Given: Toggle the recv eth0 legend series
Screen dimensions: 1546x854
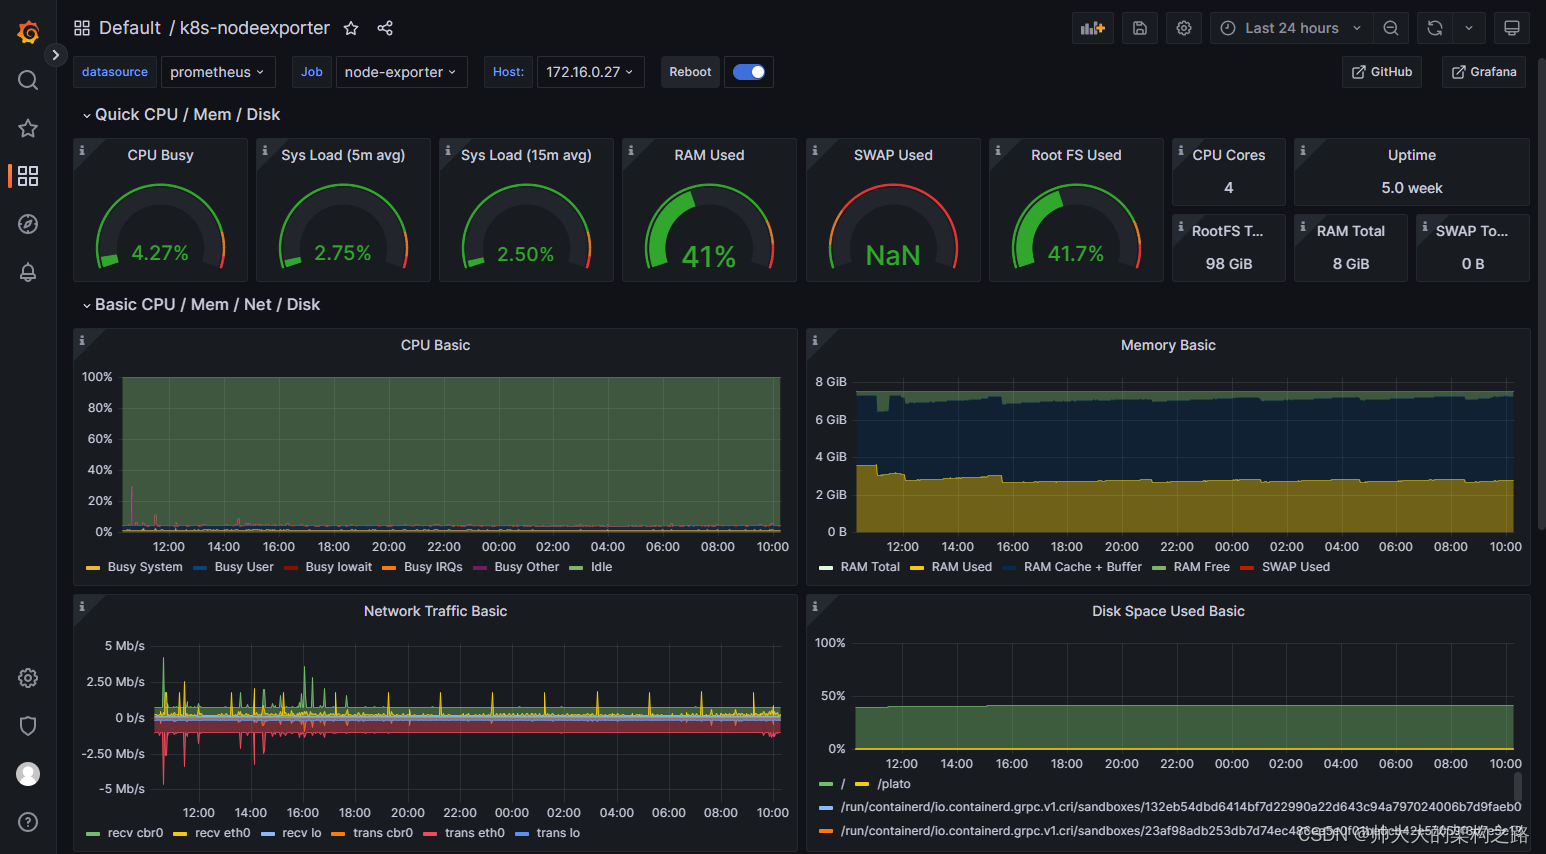Looking at the screenshot, I should (222, 833).
